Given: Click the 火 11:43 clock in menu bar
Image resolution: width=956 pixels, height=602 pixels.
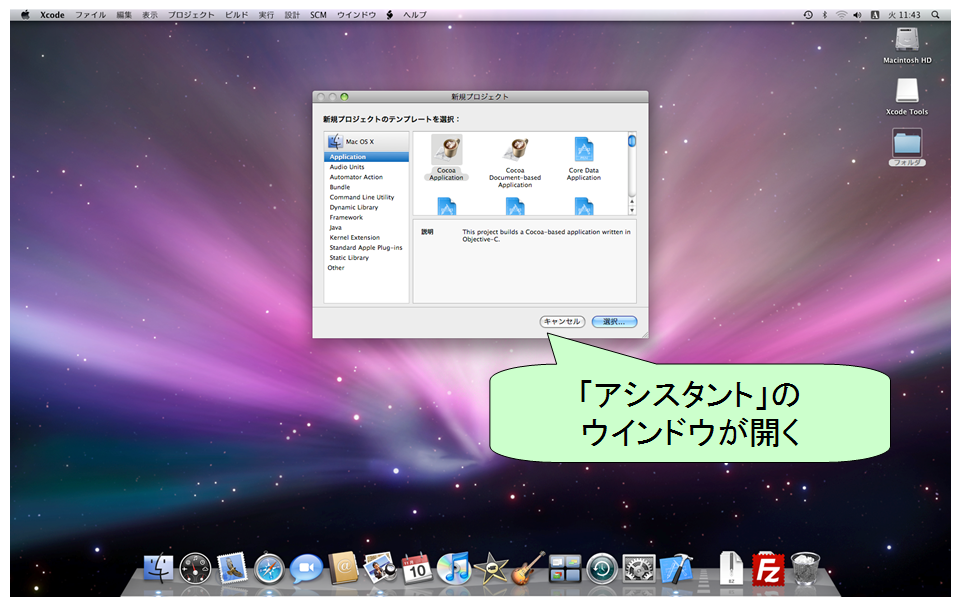Looking at the screenshot, I should tap(904, 15).
